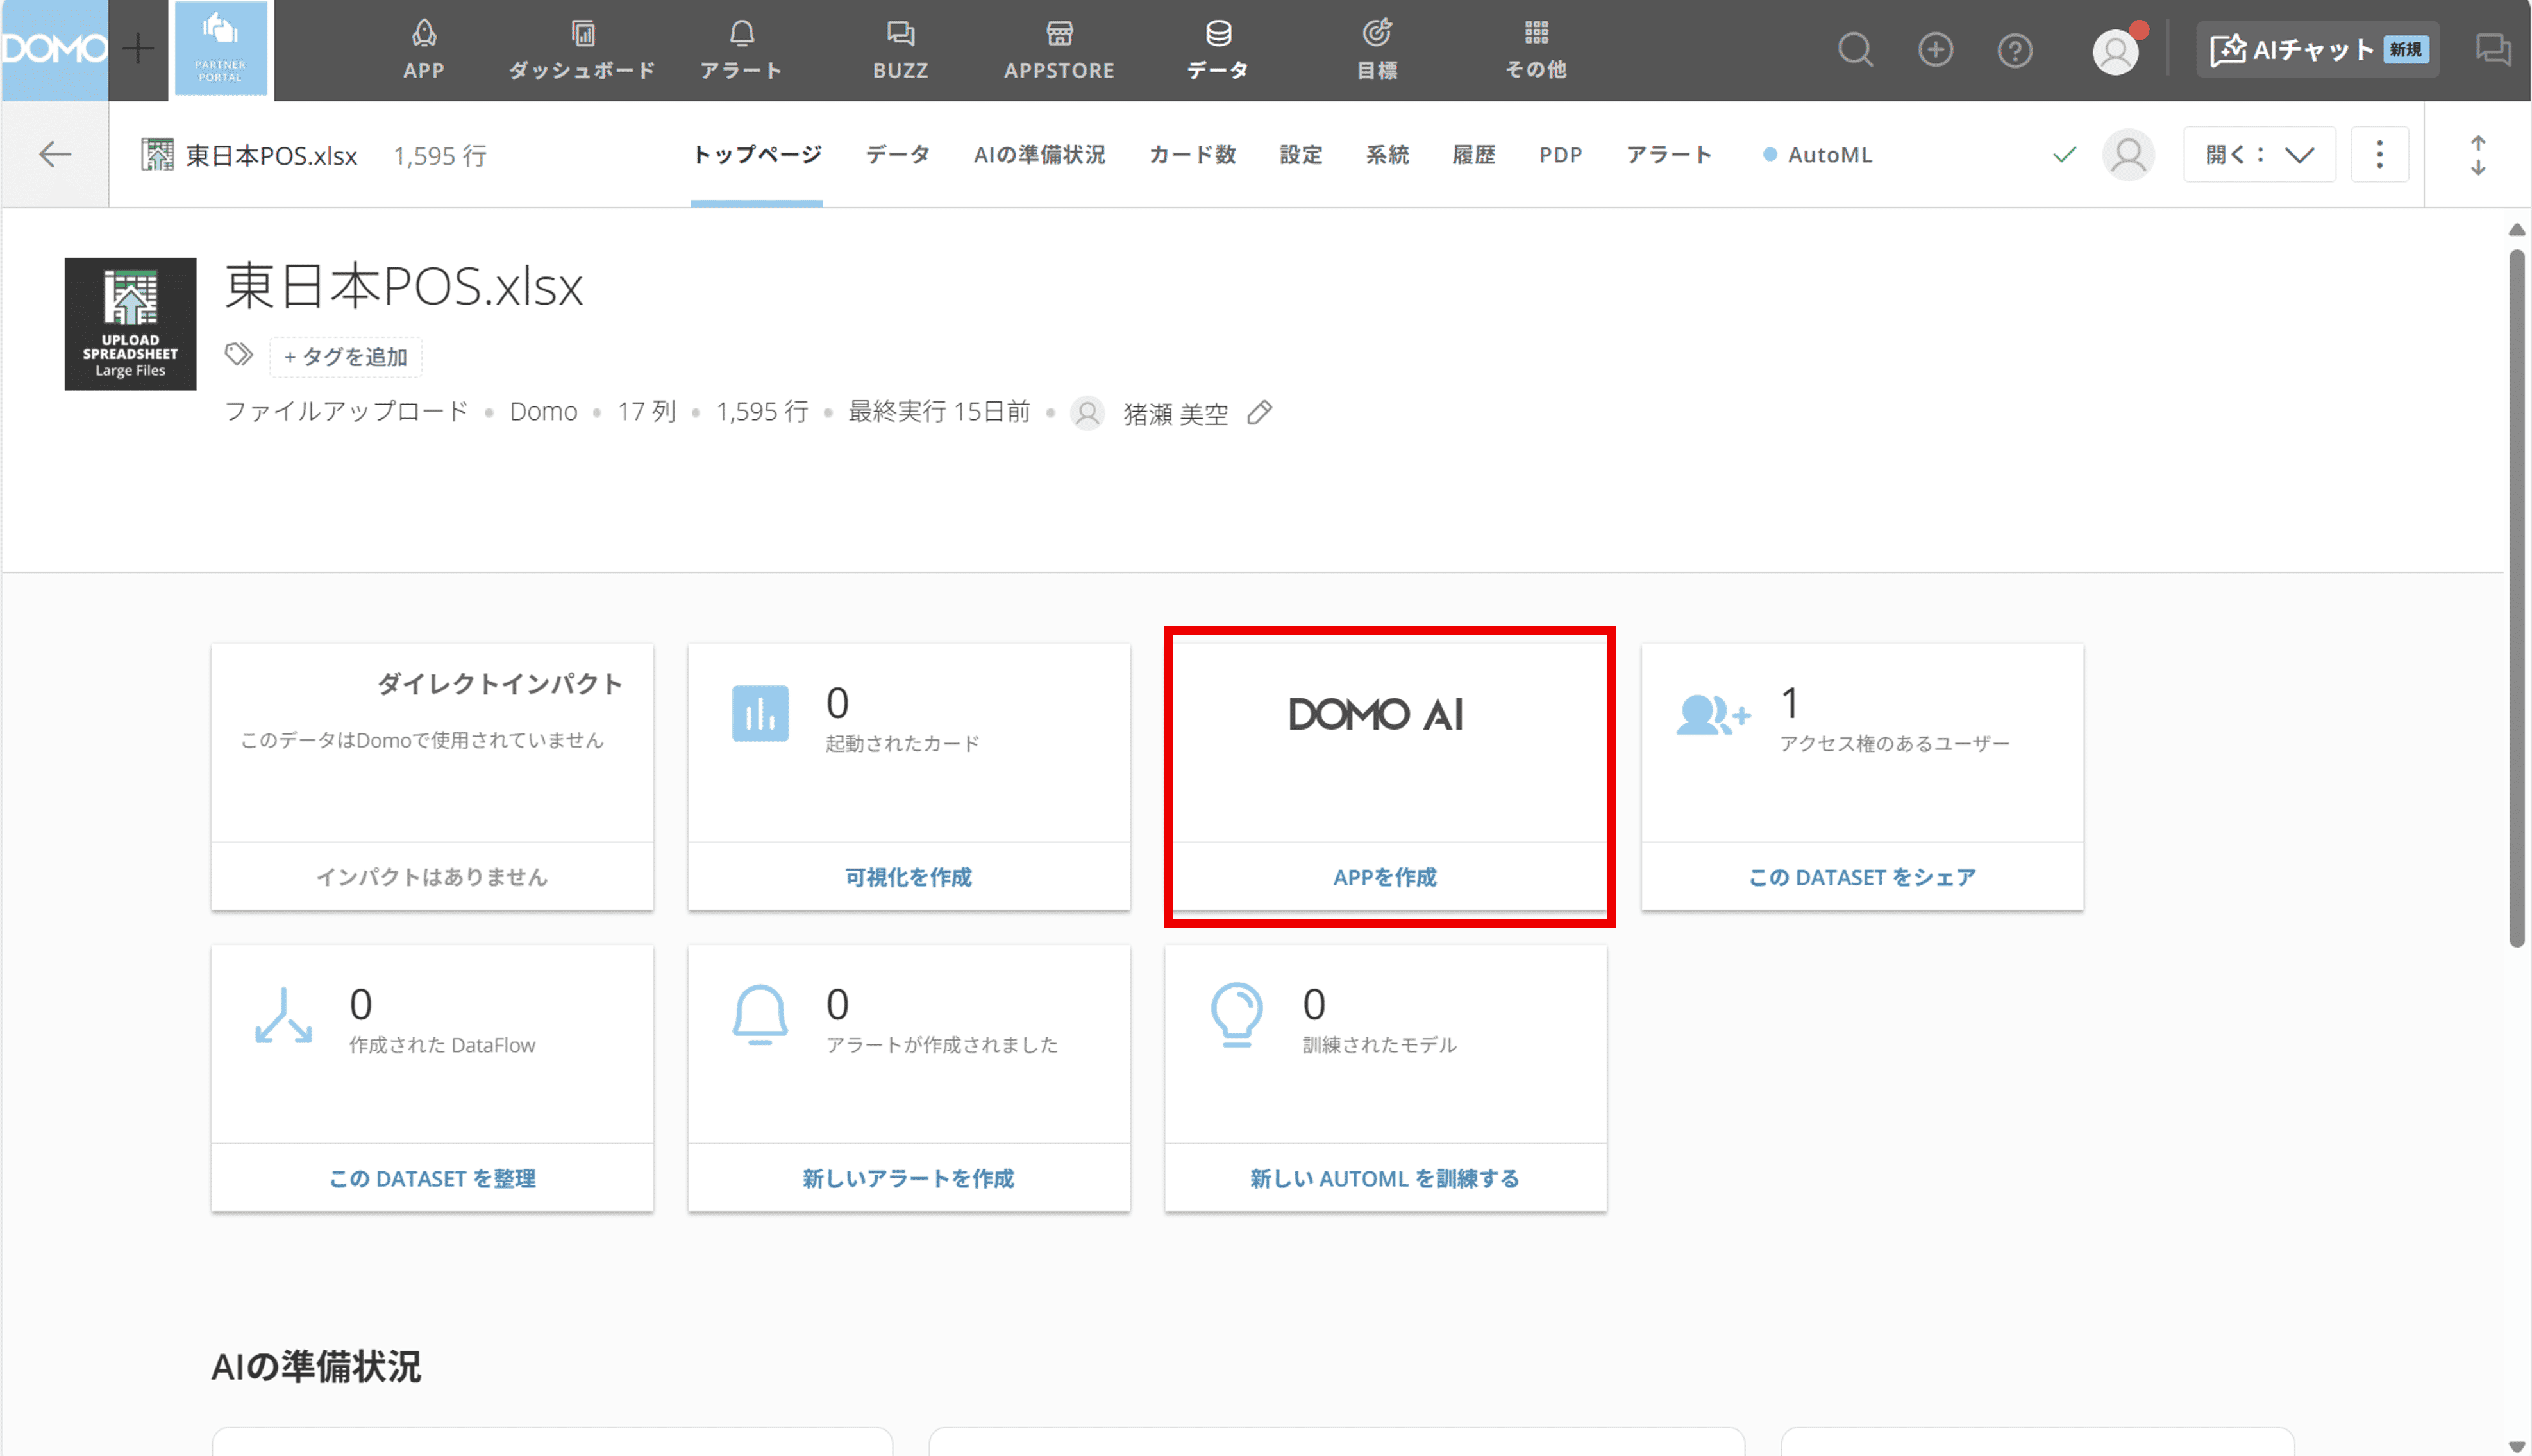Click the search magnifier icon
Image resolution: width=2532 pixels, height=1456 pixels.
tap(1855, 49)
